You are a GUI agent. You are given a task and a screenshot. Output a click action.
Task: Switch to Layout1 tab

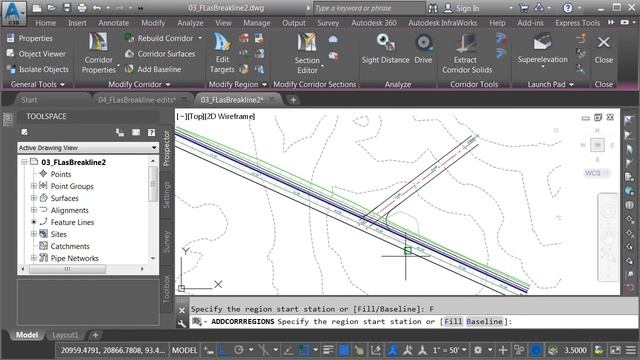65,335
